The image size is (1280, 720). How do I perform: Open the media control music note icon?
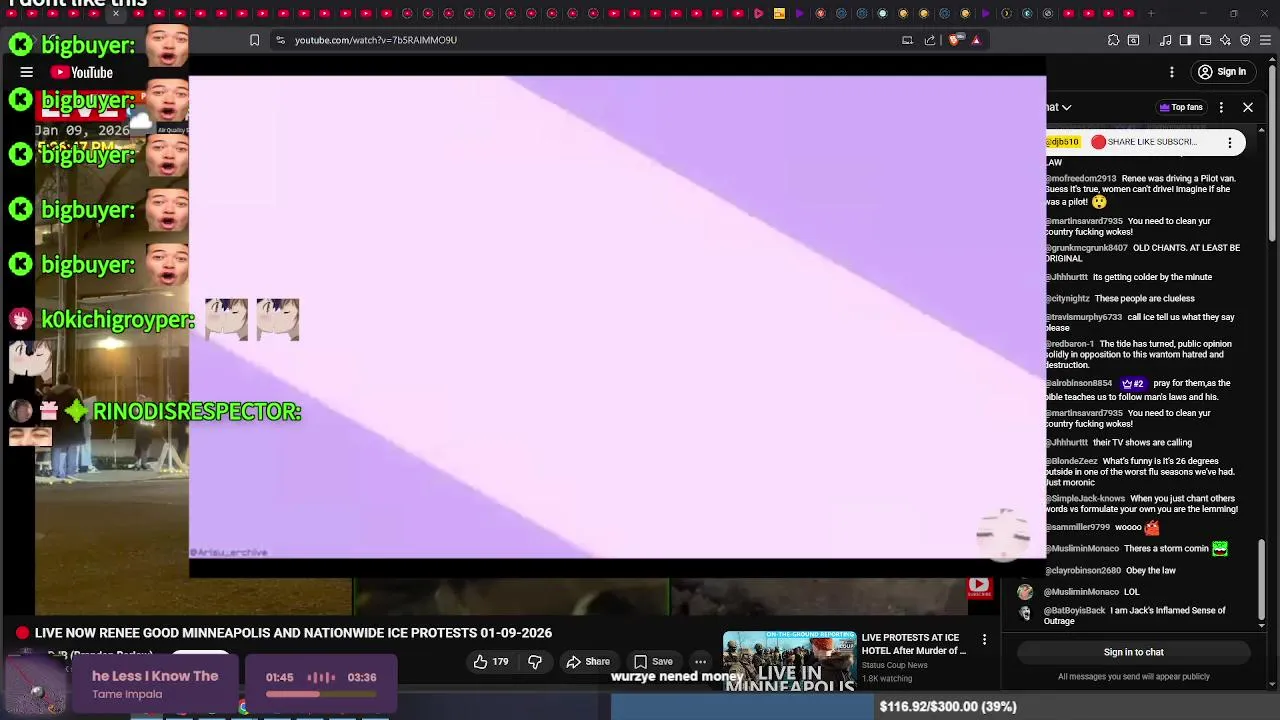pyautogui.click(x=1166, y=40)
